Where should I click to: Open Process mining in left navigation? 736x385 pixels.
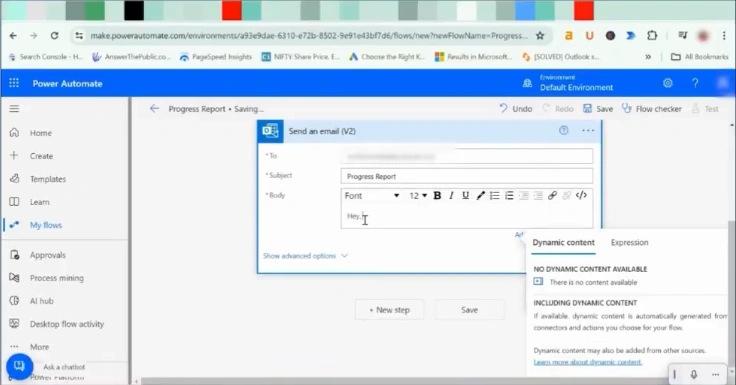57,278
